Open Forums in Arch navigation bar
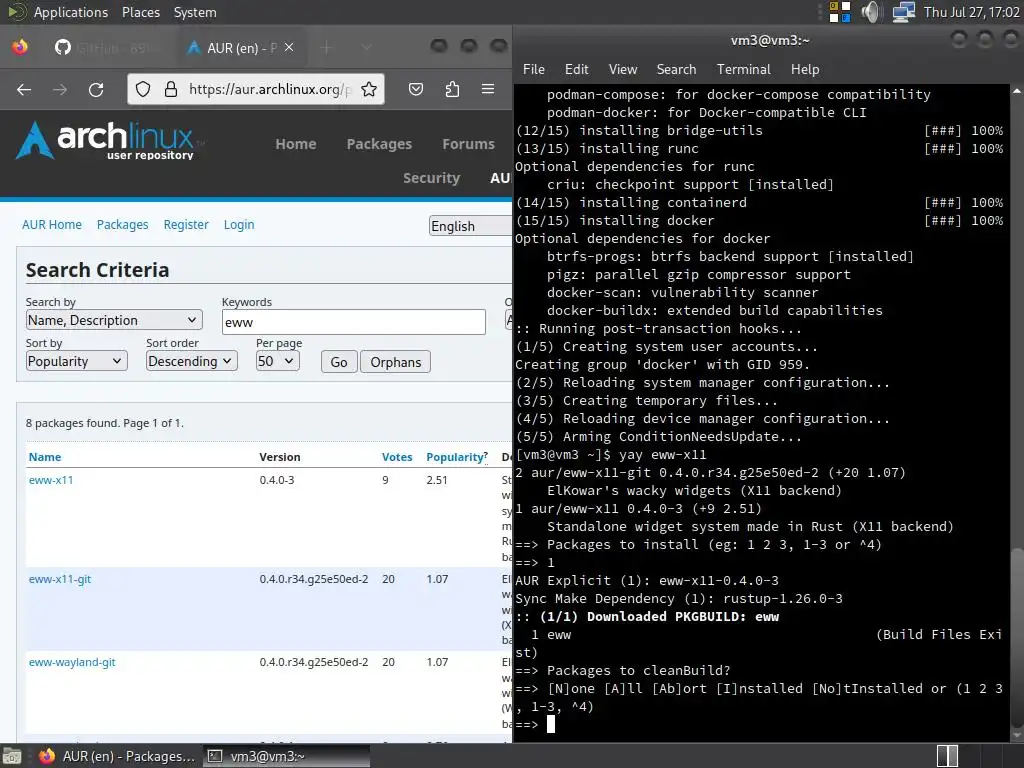This screenshot has height=768, width=1024. (x=468, y=144)
